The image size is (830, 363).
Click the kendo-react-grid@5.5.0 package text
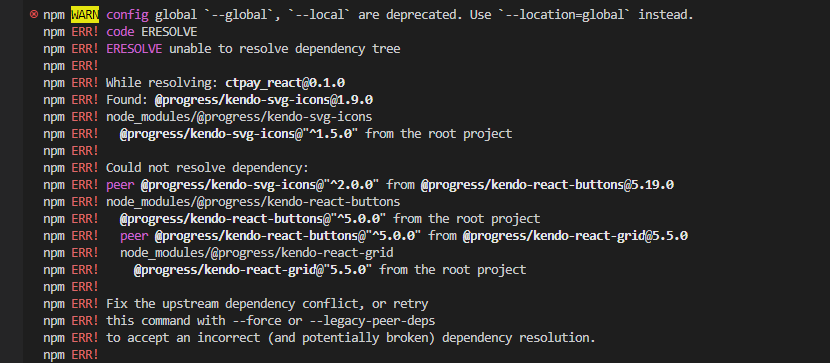(x=575, y=235)
